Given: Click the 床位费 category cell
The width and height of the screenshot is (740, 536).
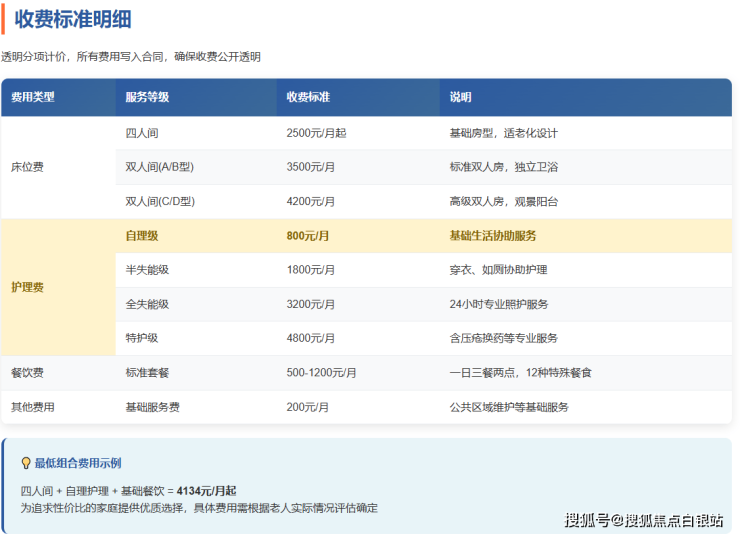Looking at the screenshot, I should pyautogui.click(x=27, y=167).
